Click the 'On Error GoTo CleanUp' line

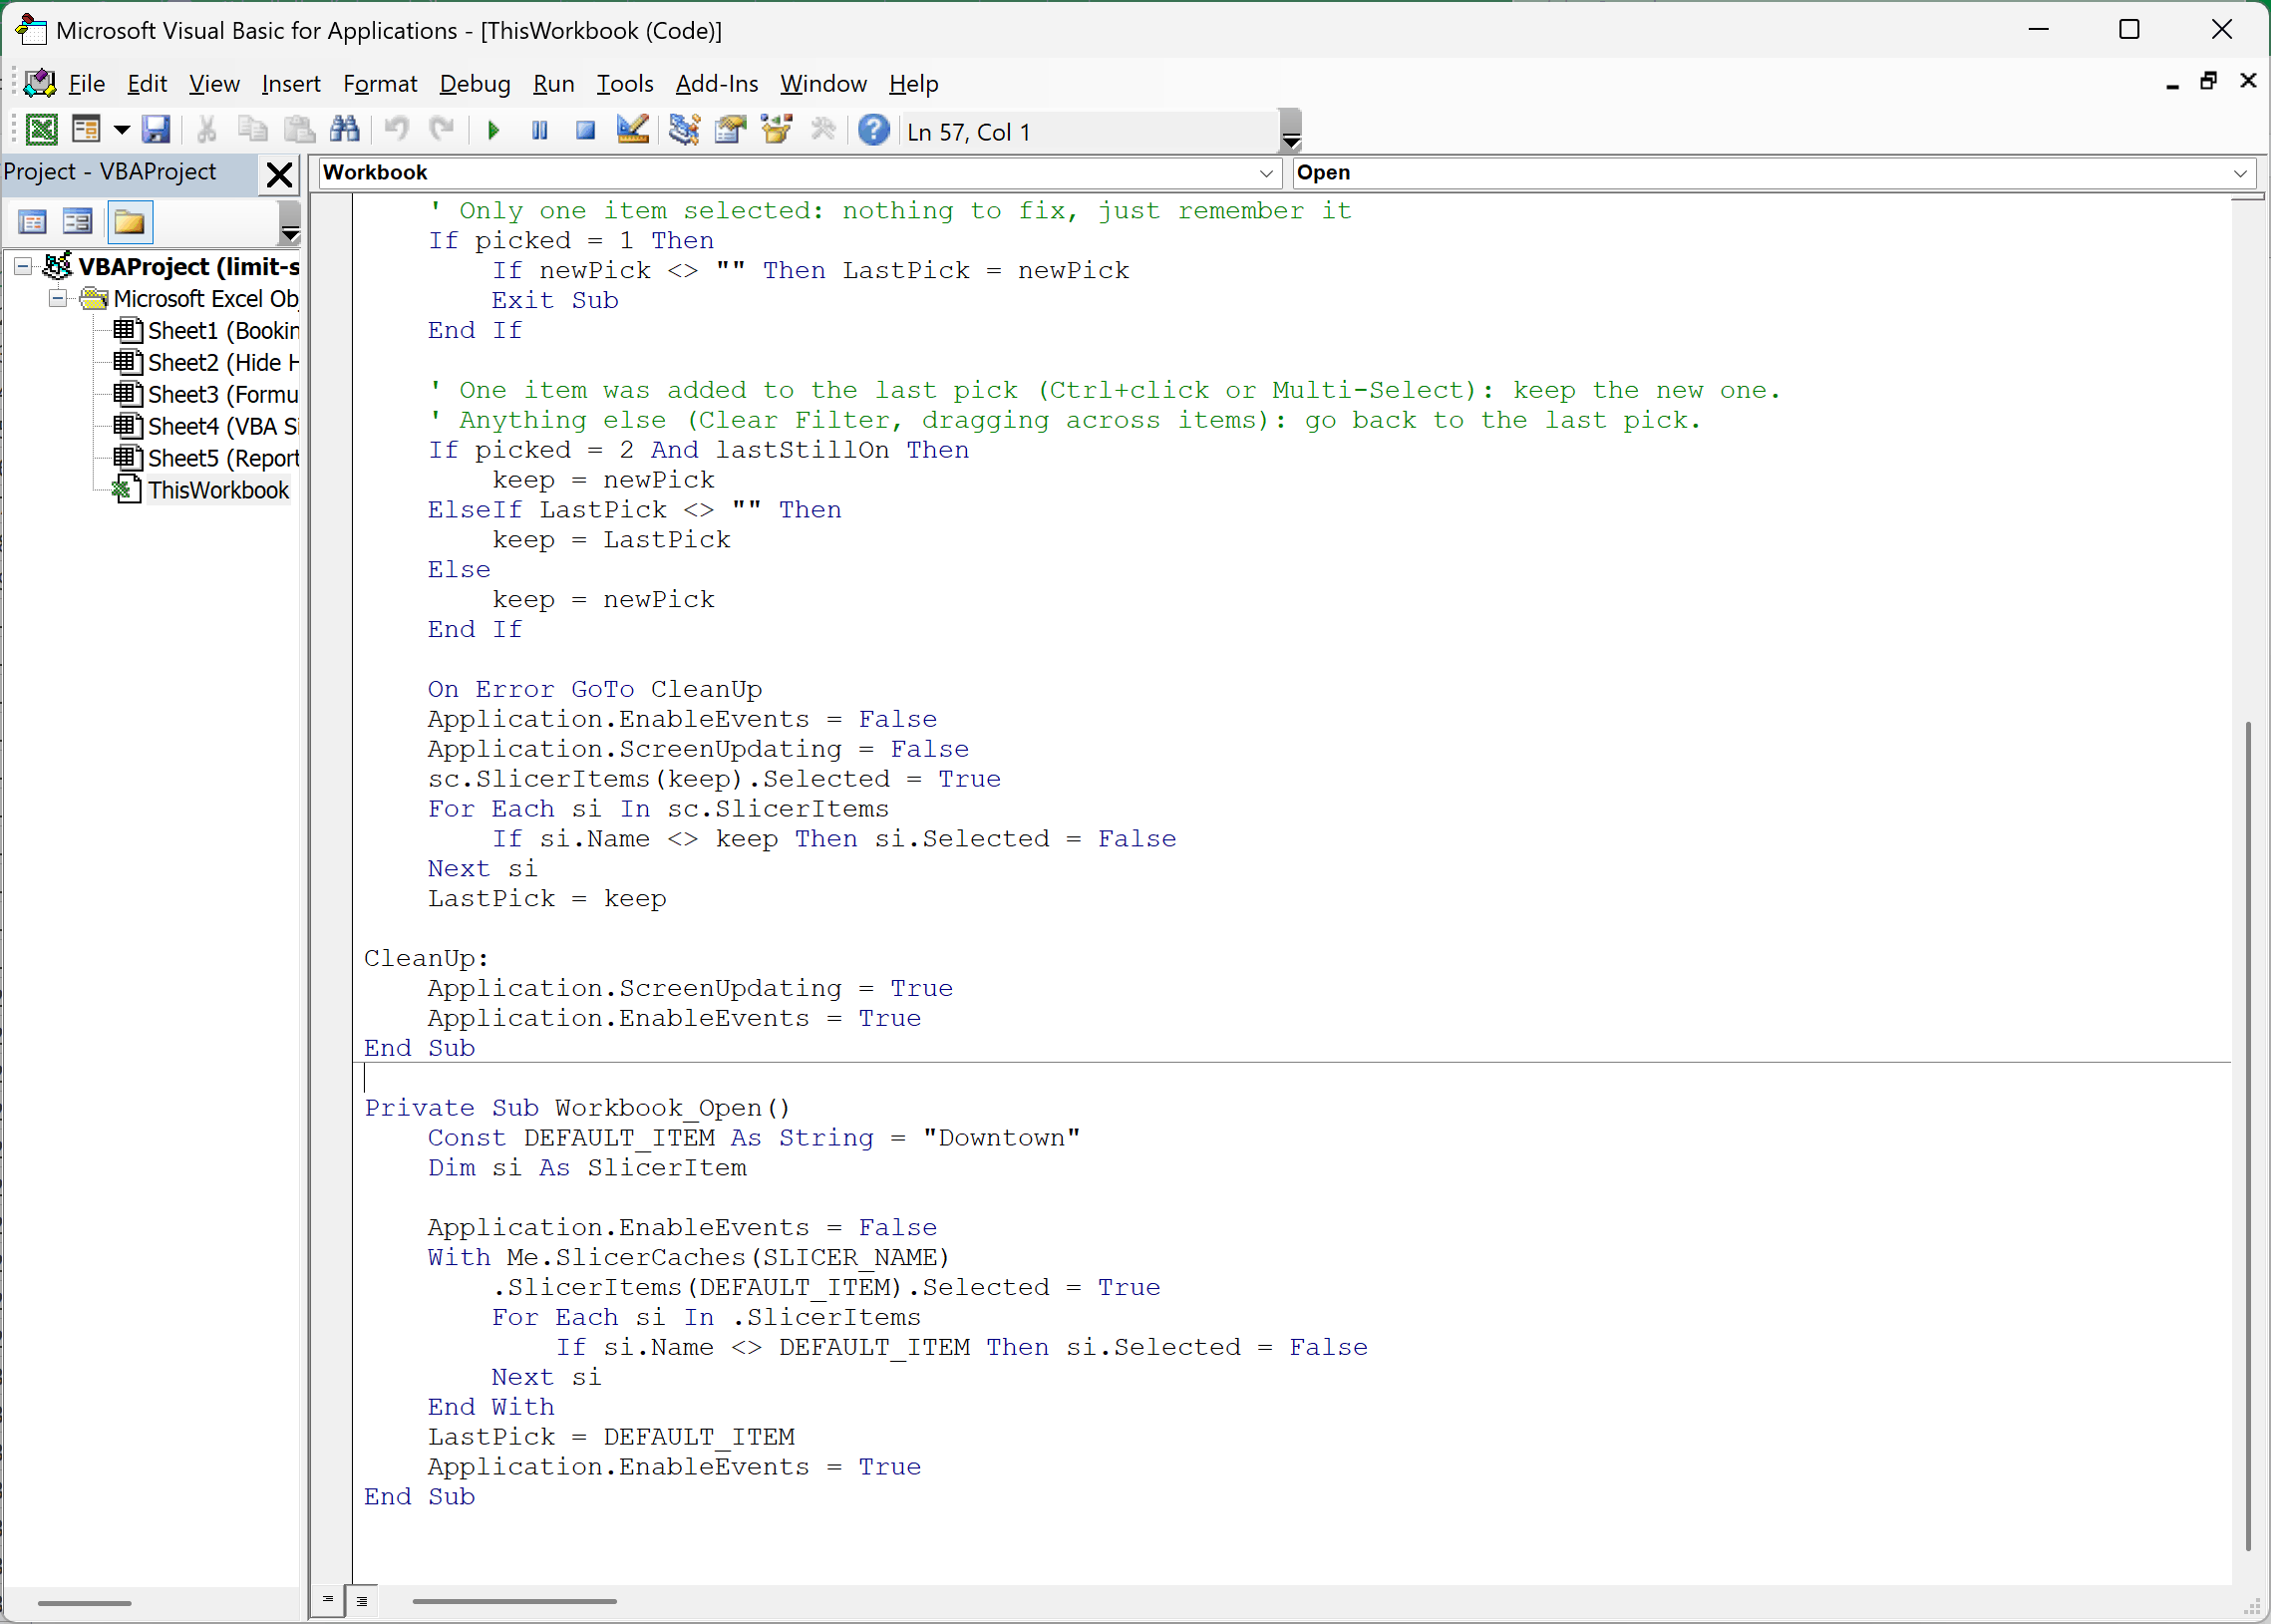pos(595,689)
